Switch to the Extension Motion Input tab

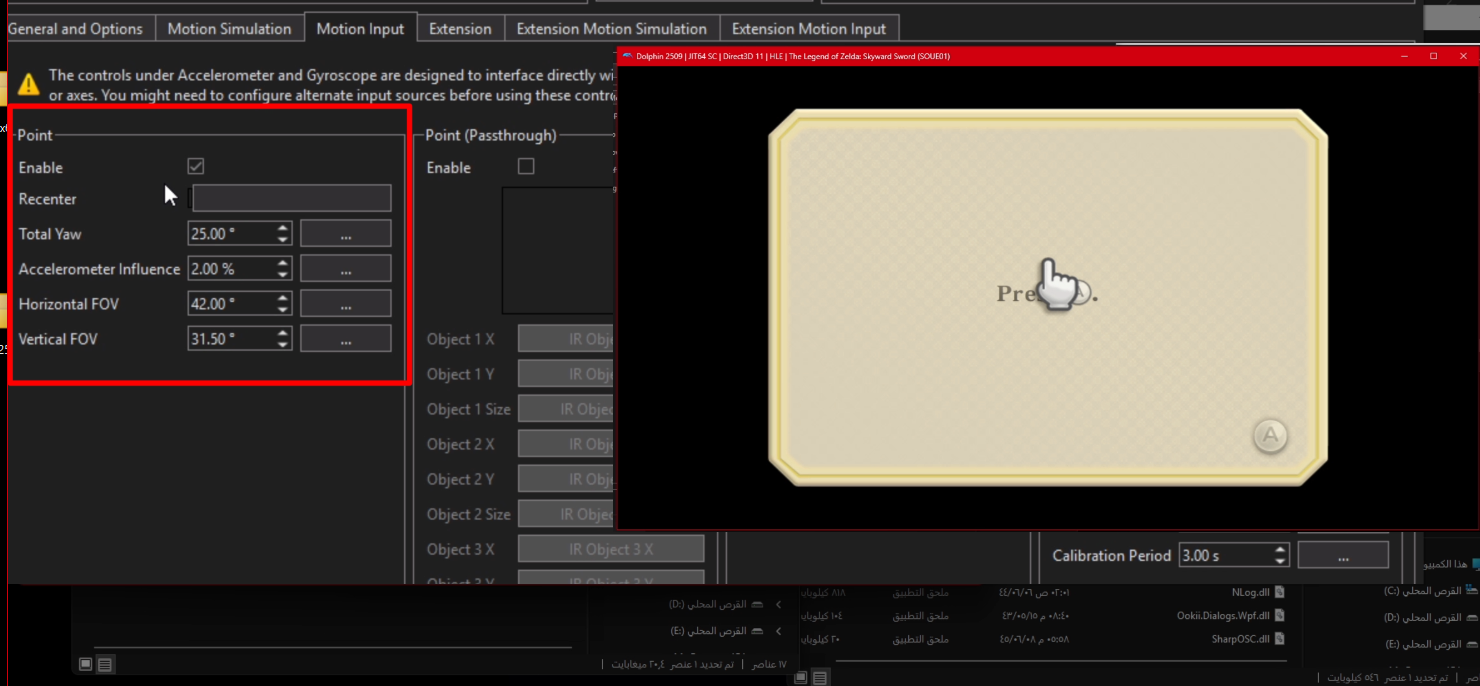[x=809, y=29]
